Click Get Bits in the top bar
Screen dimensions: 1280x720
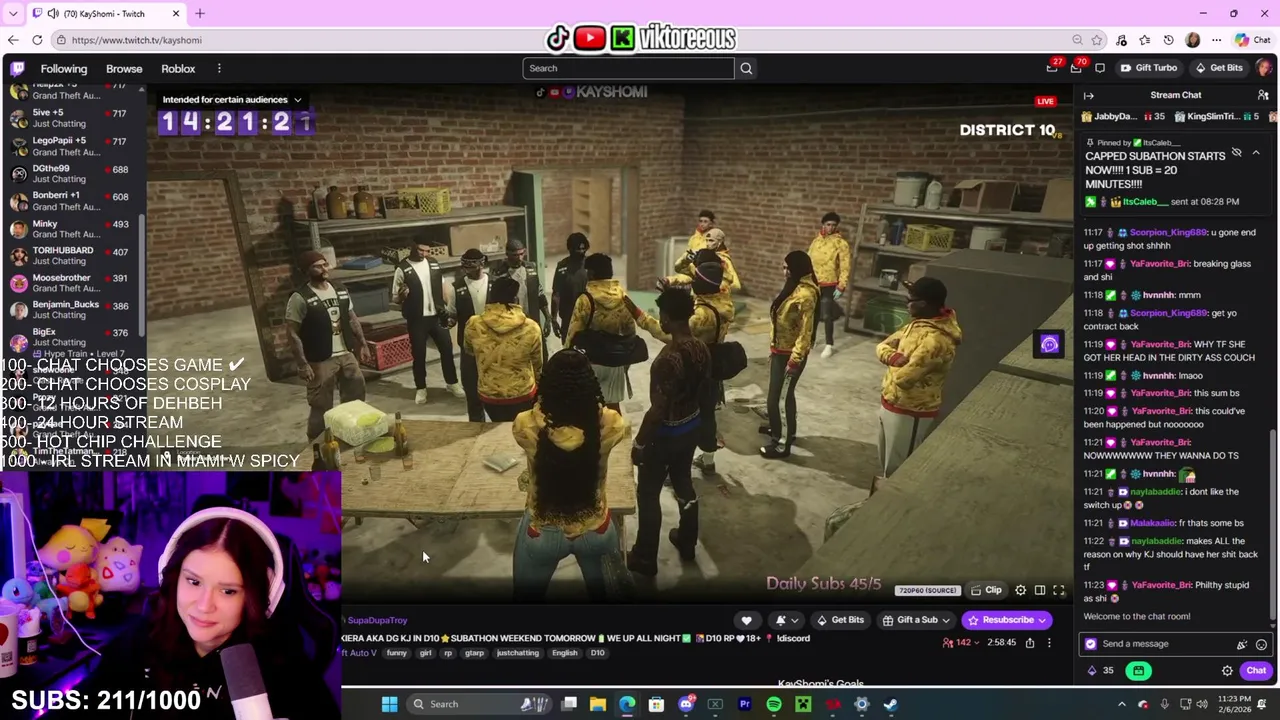pos(1218,68)
